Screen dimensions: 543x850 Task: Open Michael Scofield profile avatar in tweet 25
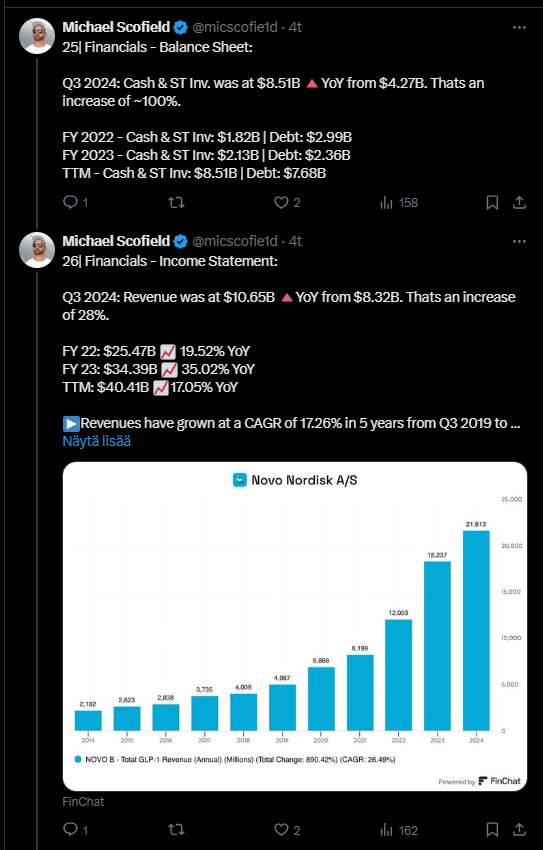[x=37, y=36]
